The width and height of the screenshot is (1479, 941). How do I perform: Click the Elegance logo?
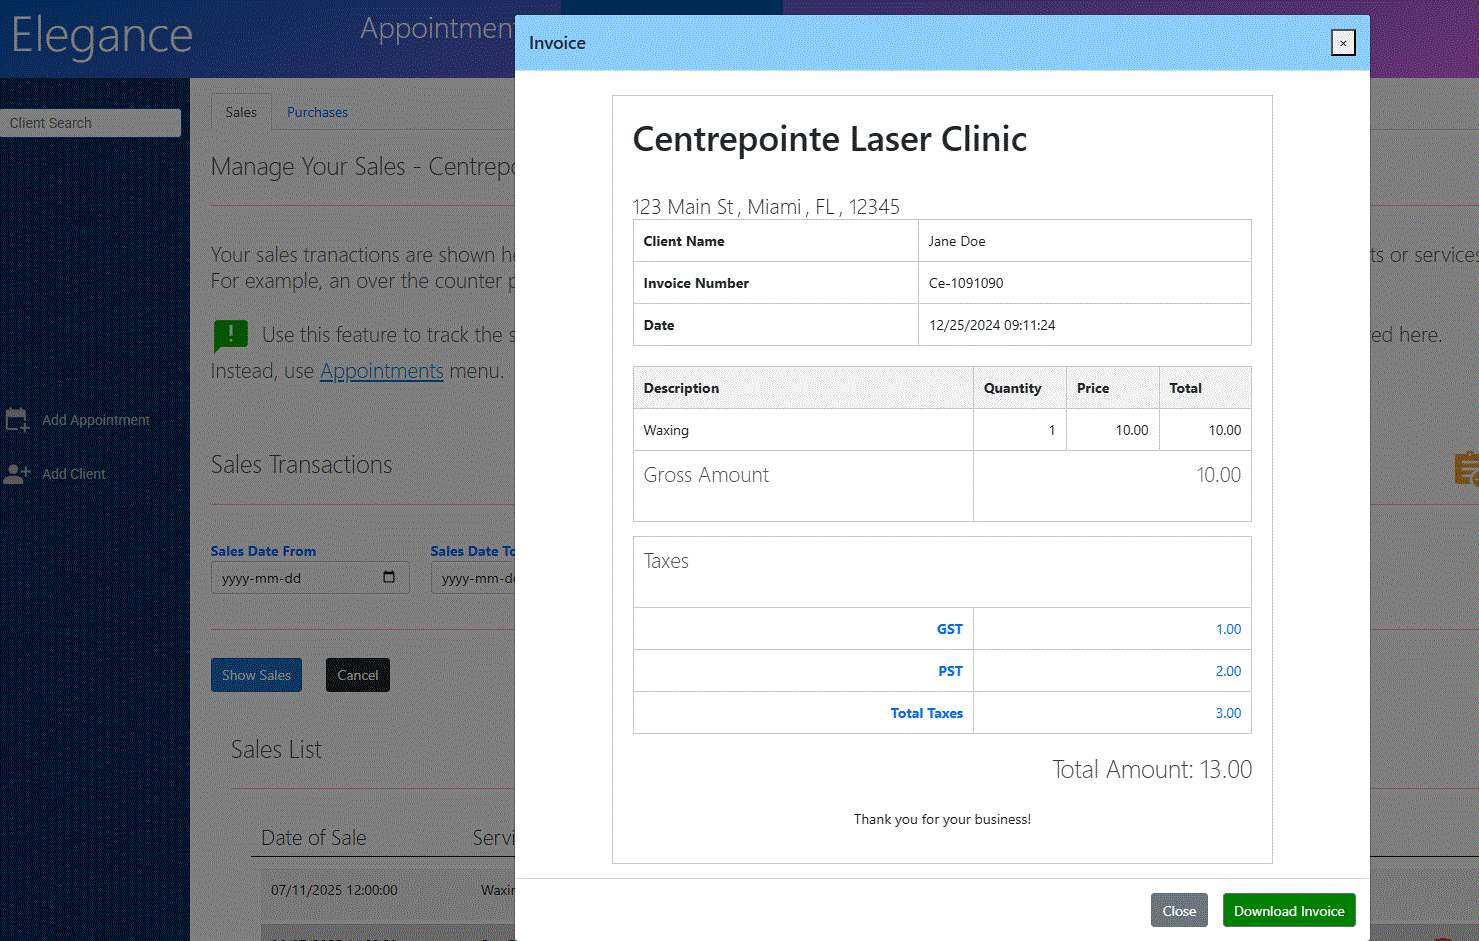tap(102, 36)
